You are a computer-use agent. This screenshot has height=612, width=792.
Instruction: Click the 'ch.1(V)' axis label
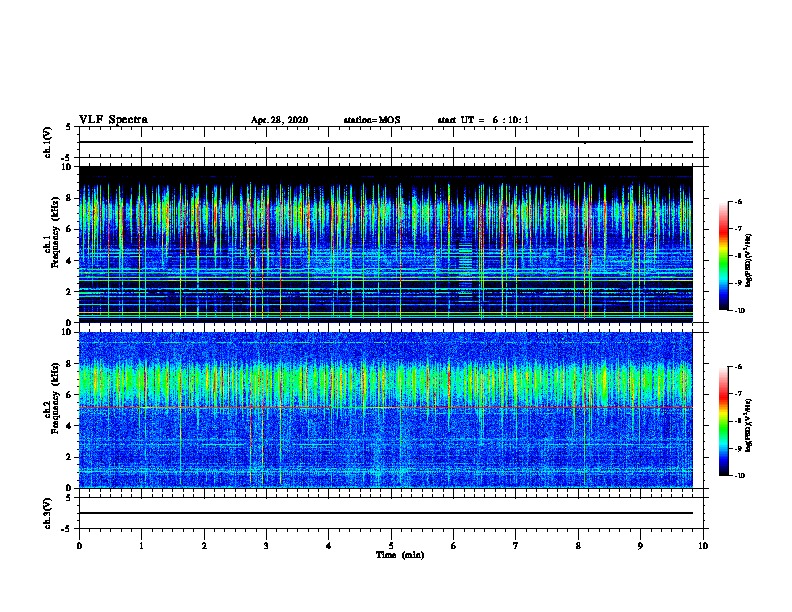[x=48, y=142]
